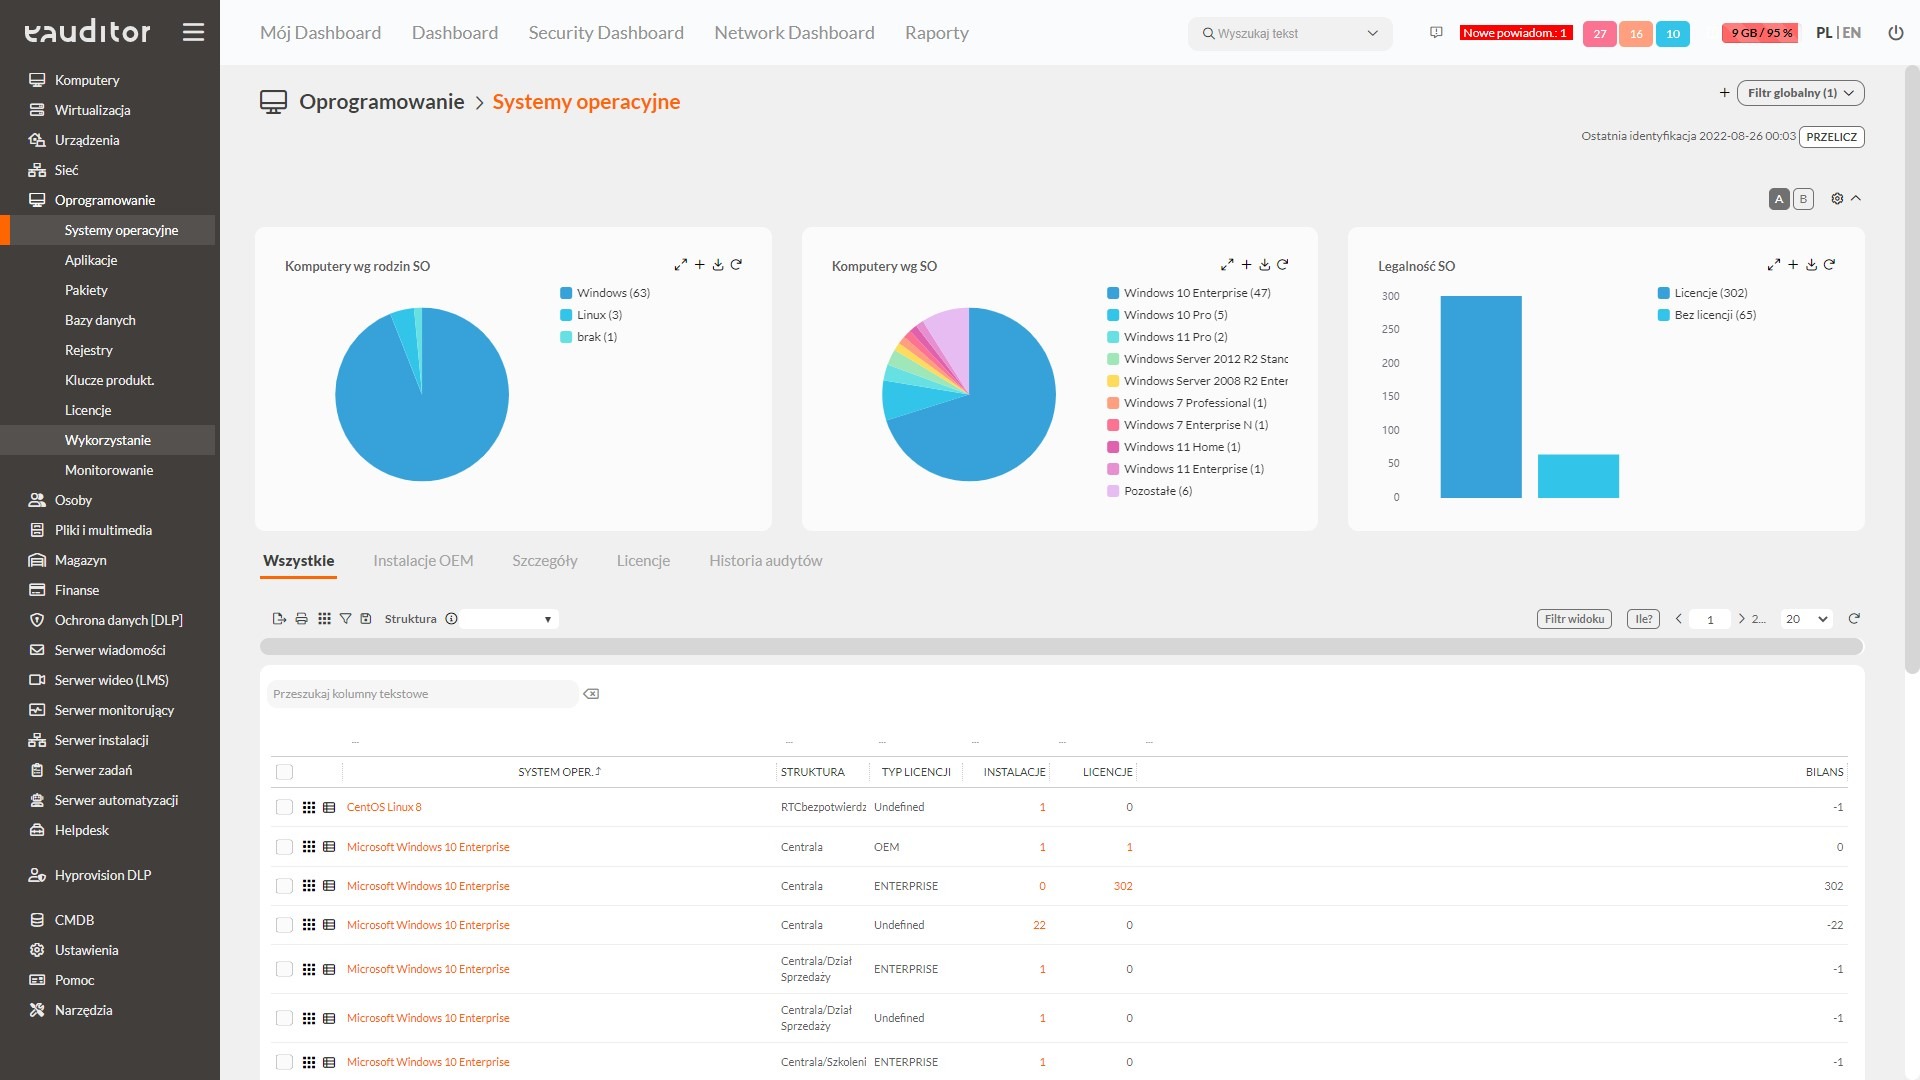Open the Szczegóły tab
Screen dimensions: 1920x1080
pyautogui.click(x=545, y=561)
